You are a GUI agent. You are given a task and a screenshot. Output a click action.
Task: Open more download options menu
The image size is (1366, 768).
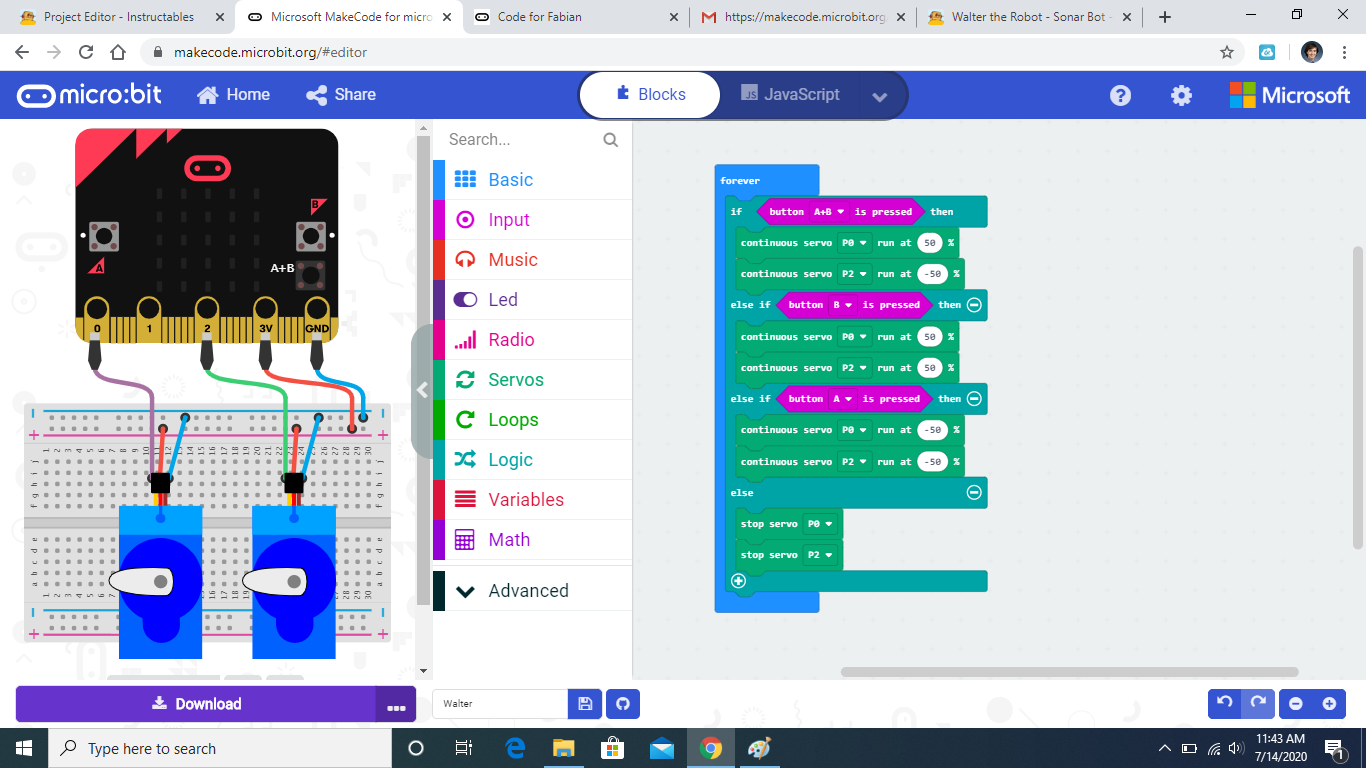(x=396, y=705)
